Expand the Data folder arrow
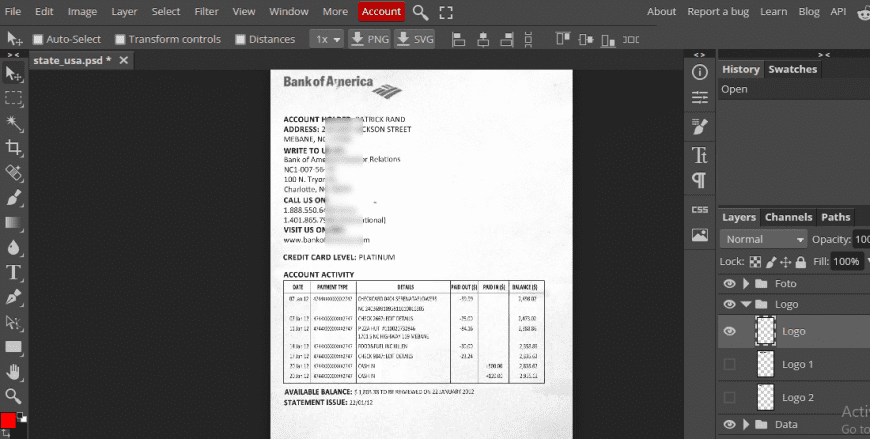870x439 pixels. pyautogui.click(x=746, y=425)
